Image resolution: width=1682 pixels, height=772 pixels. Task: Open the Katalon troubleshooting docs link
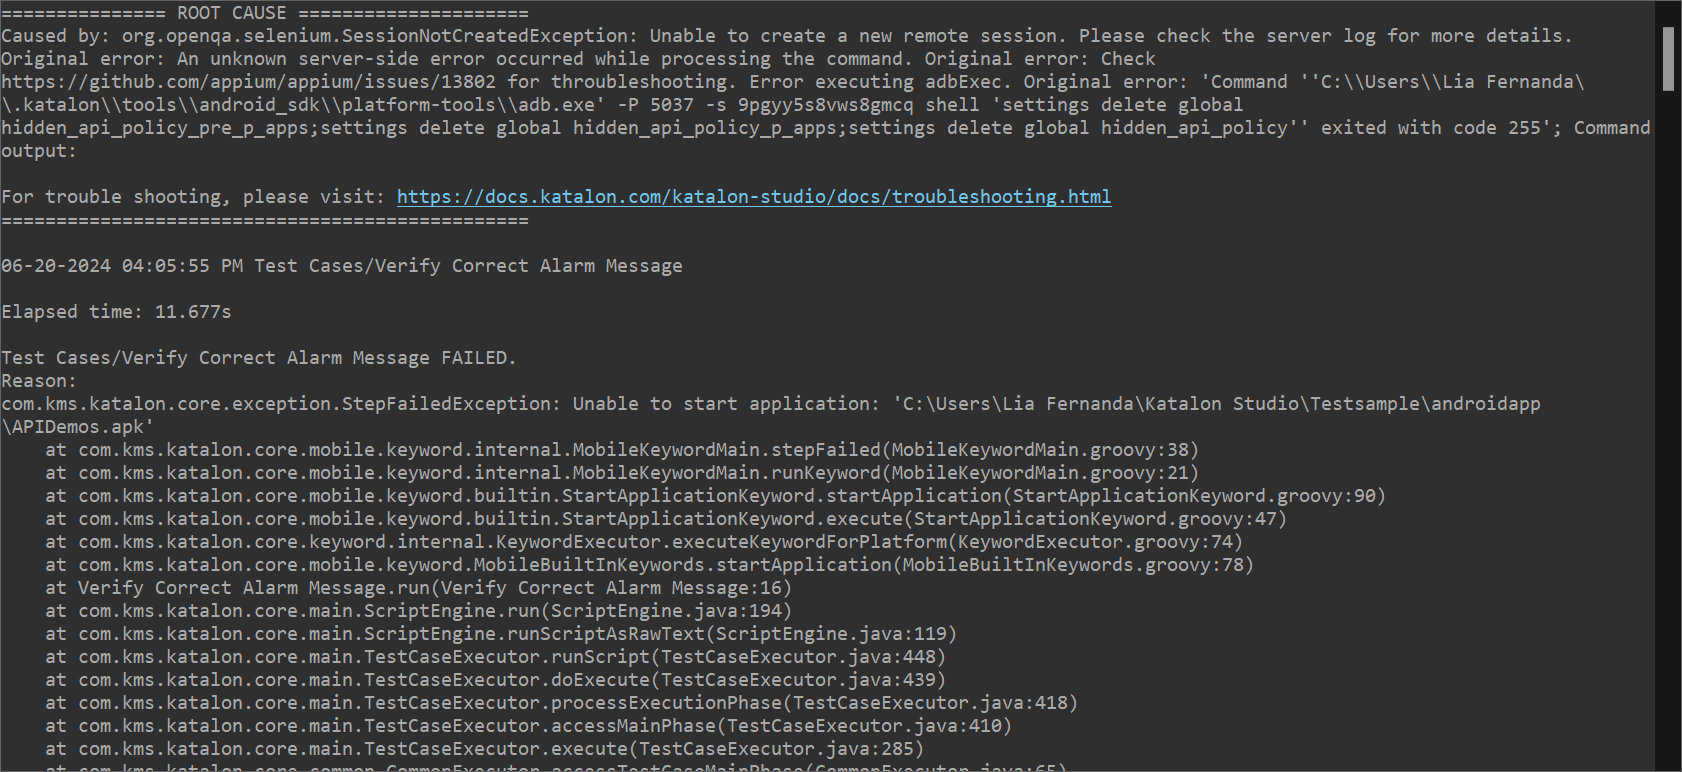click(753, 197)
